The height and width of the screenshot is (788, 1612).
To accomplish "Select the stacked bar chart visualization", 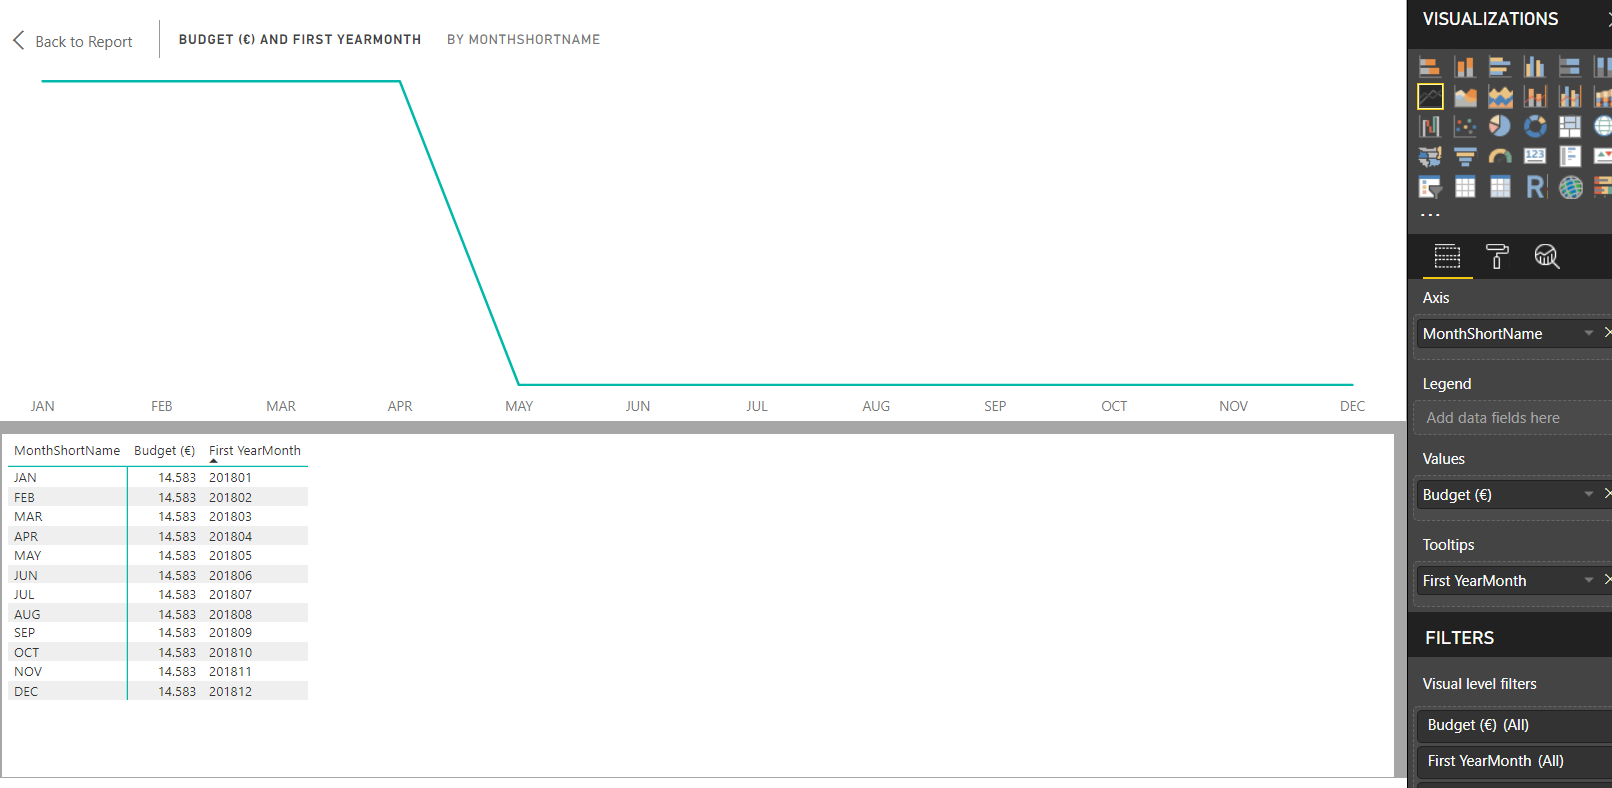I will (x=1430, y=67).
